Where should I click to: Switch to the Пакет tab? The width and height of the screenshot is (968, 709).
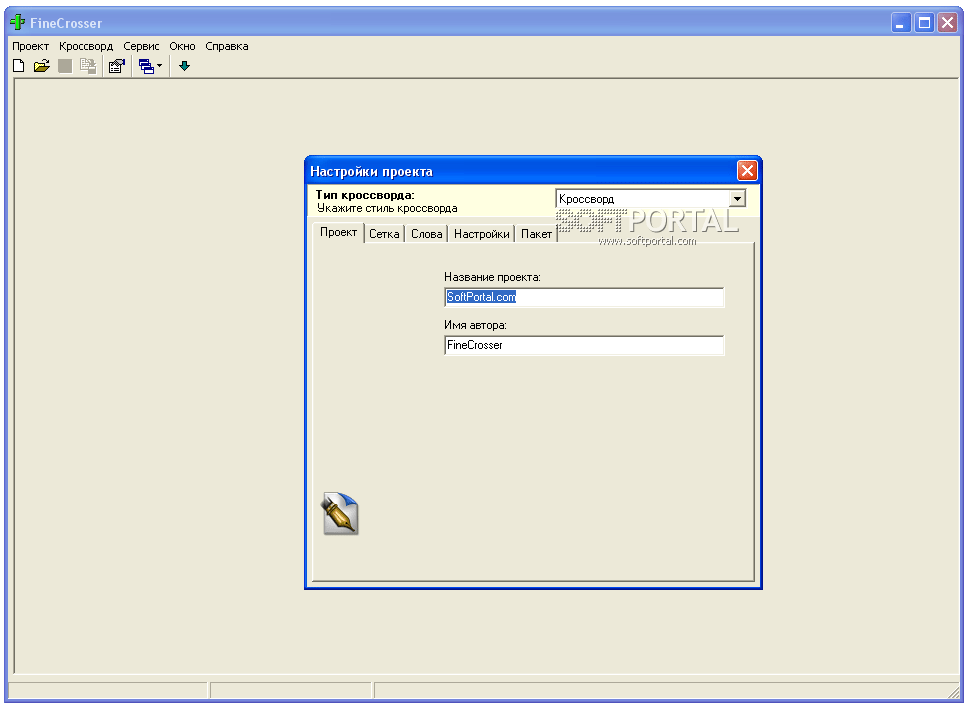(536, 234)
